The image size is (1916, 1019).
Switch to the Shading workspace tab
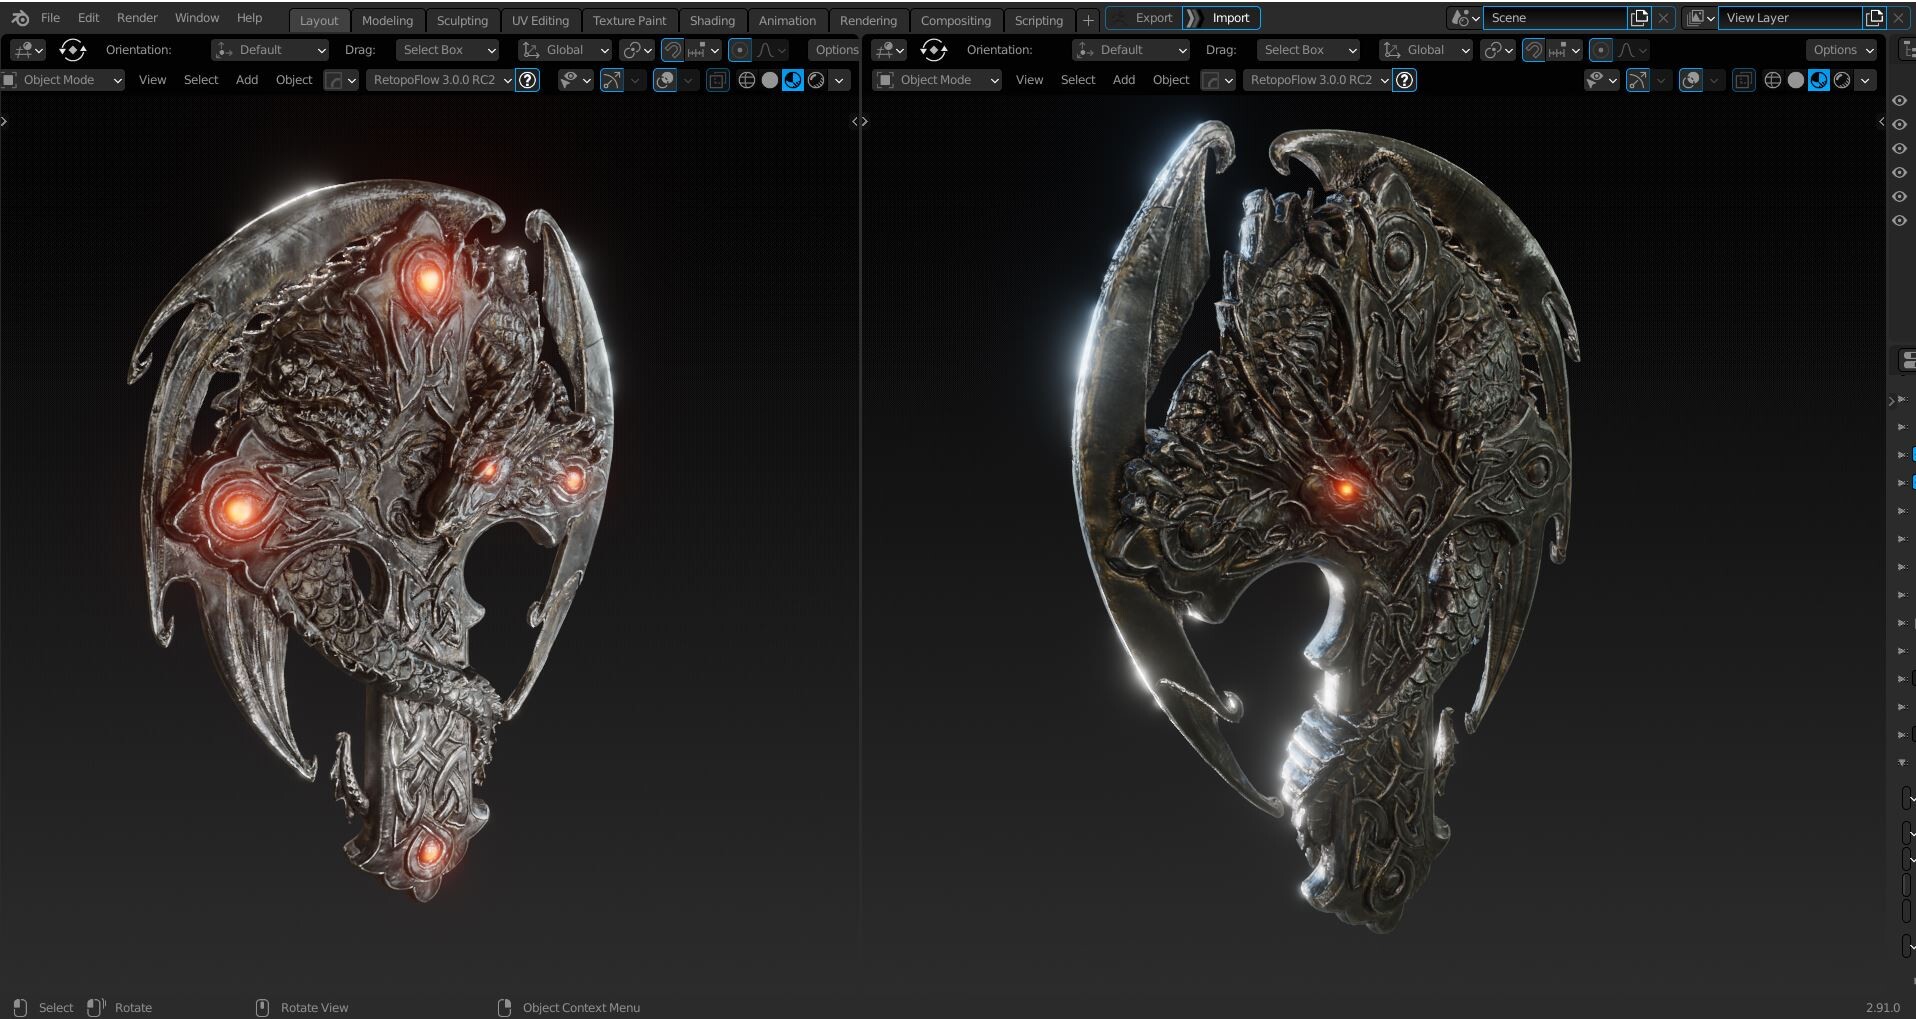coord(712,20)
